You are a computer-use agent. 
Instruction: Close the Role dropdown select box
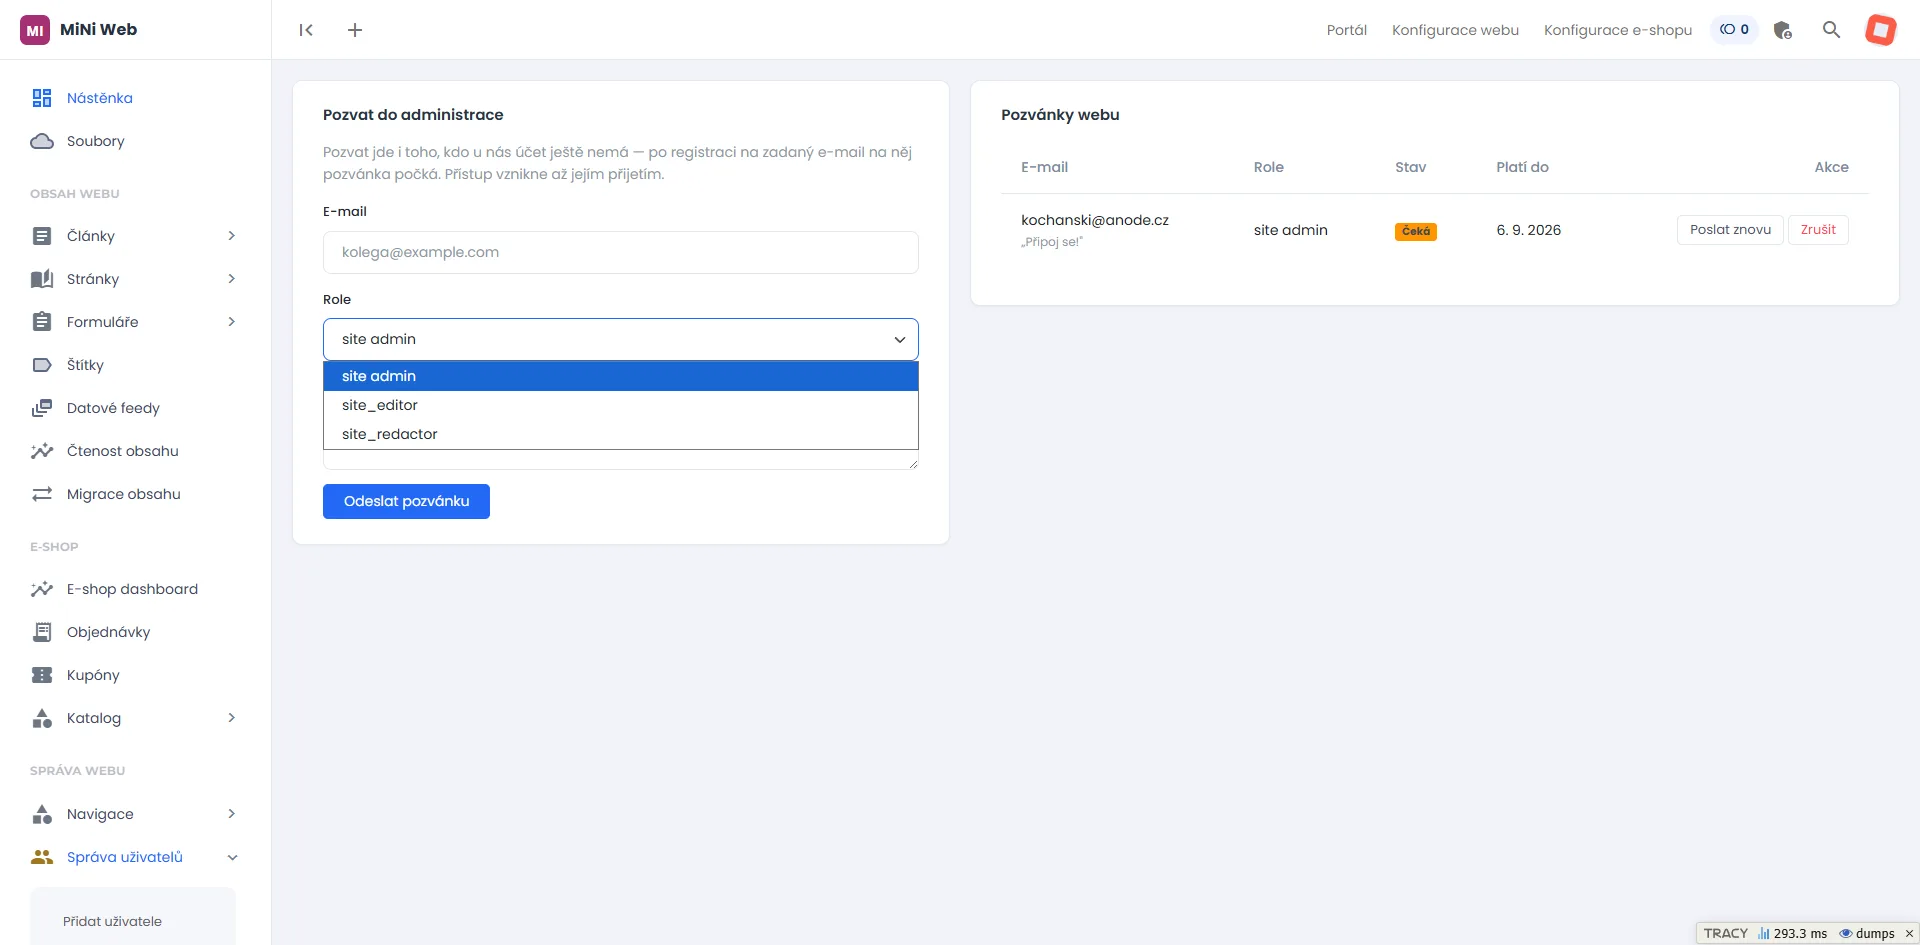[x=620, y=339]
